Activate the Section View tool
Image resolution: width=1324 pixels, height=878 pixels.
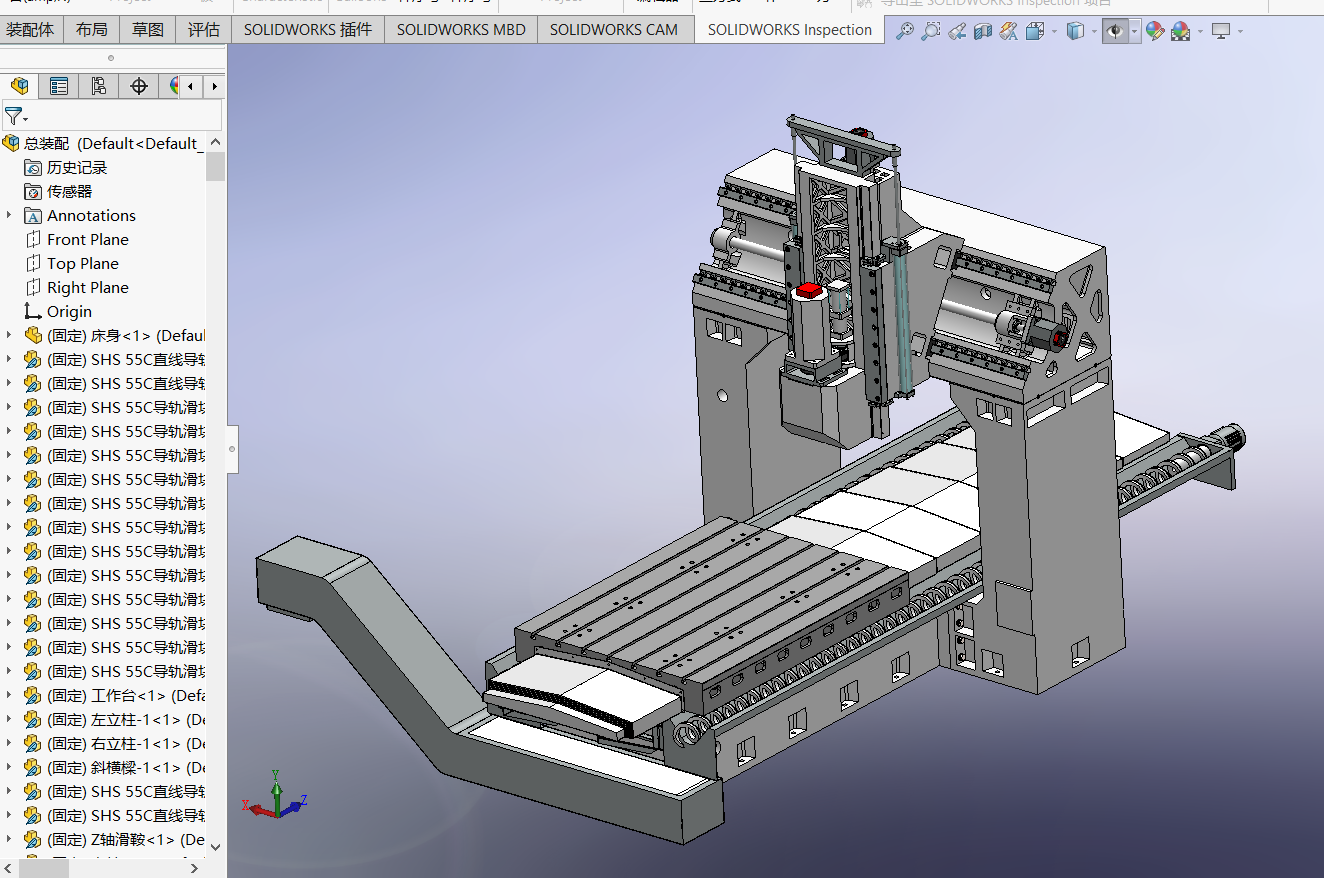pos(983,31)
